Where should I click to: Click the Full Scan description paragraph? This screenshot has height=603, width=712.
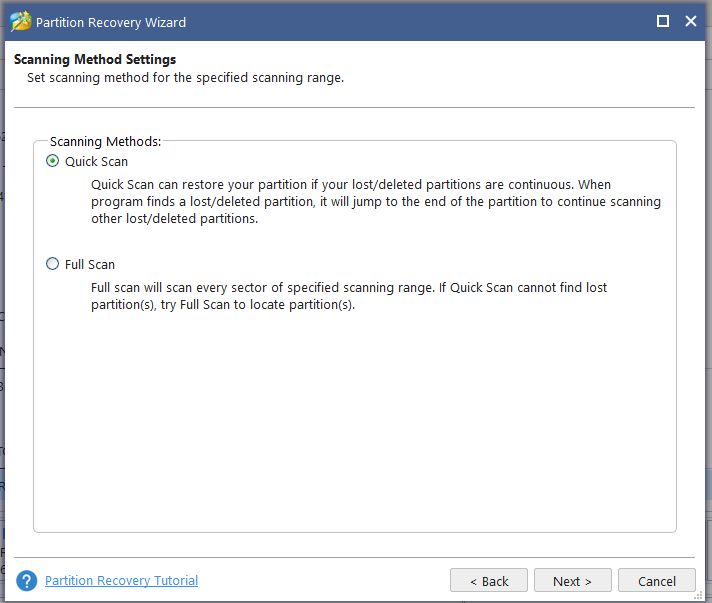pyautogui.click(x=349, y=296)
